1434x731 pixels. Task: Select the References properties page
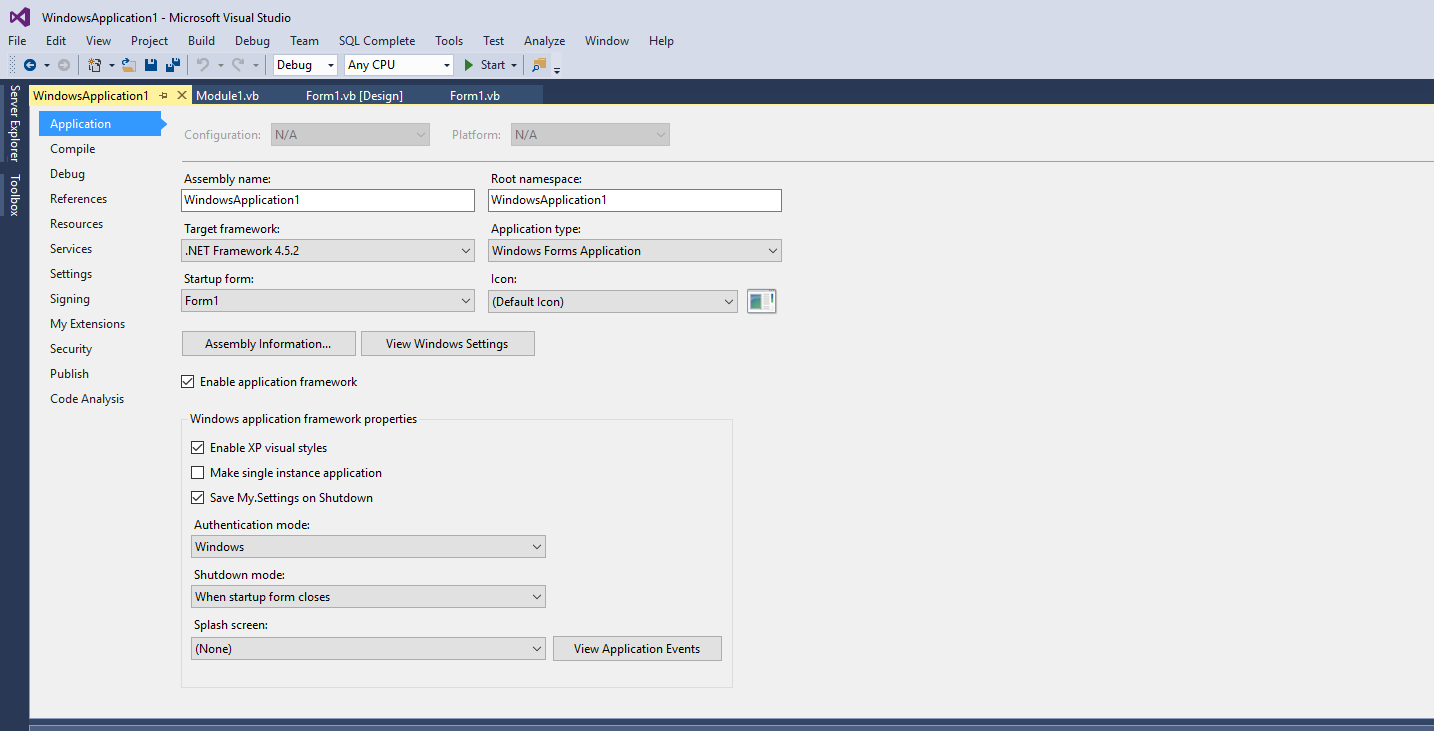(79, 199)
